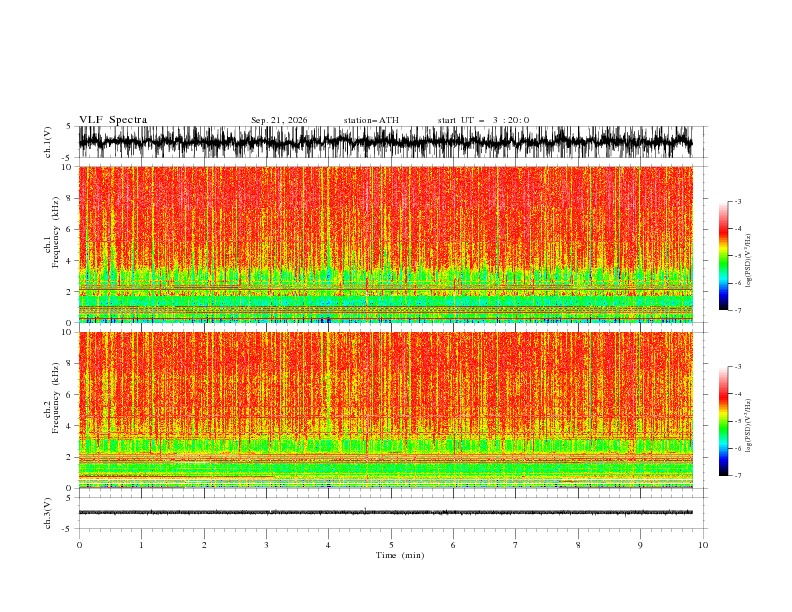Click the ch.2 spectrogram green band near 2 kHz

point(385,446)
